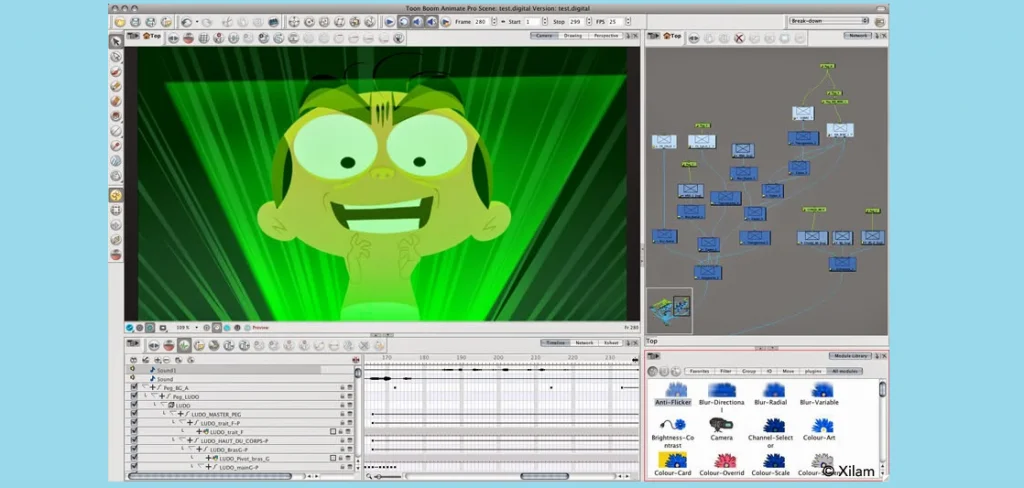Click the red bowl icon in timeline toolbar
Viewport: 1024px width, 488px height.
tap(169, 346)
